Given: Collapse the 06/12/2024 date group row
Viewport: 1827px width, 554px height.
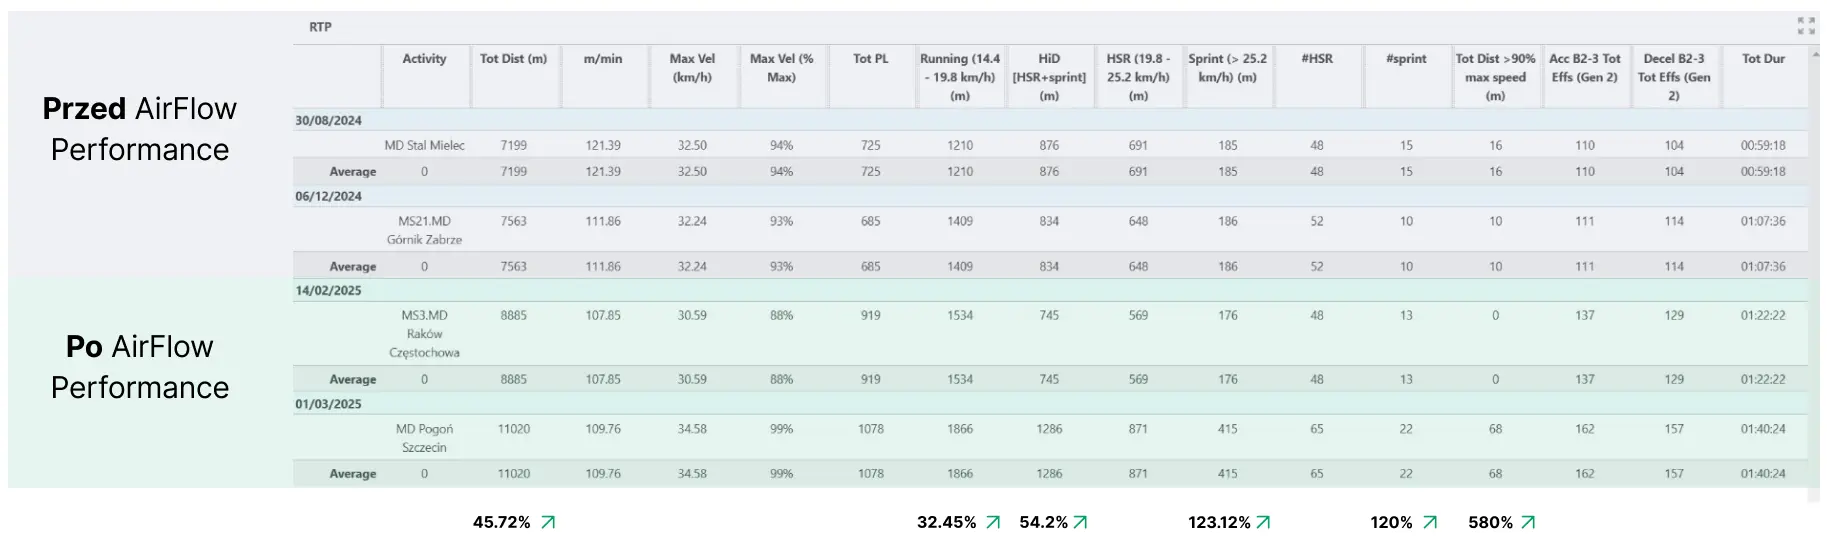Looking at the screenshot, I should pyautogui.click(x=329, y=196).
